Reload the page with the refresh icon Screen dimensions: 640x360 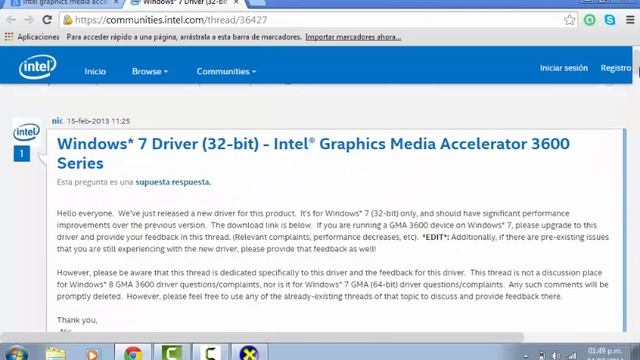(47, 20)
